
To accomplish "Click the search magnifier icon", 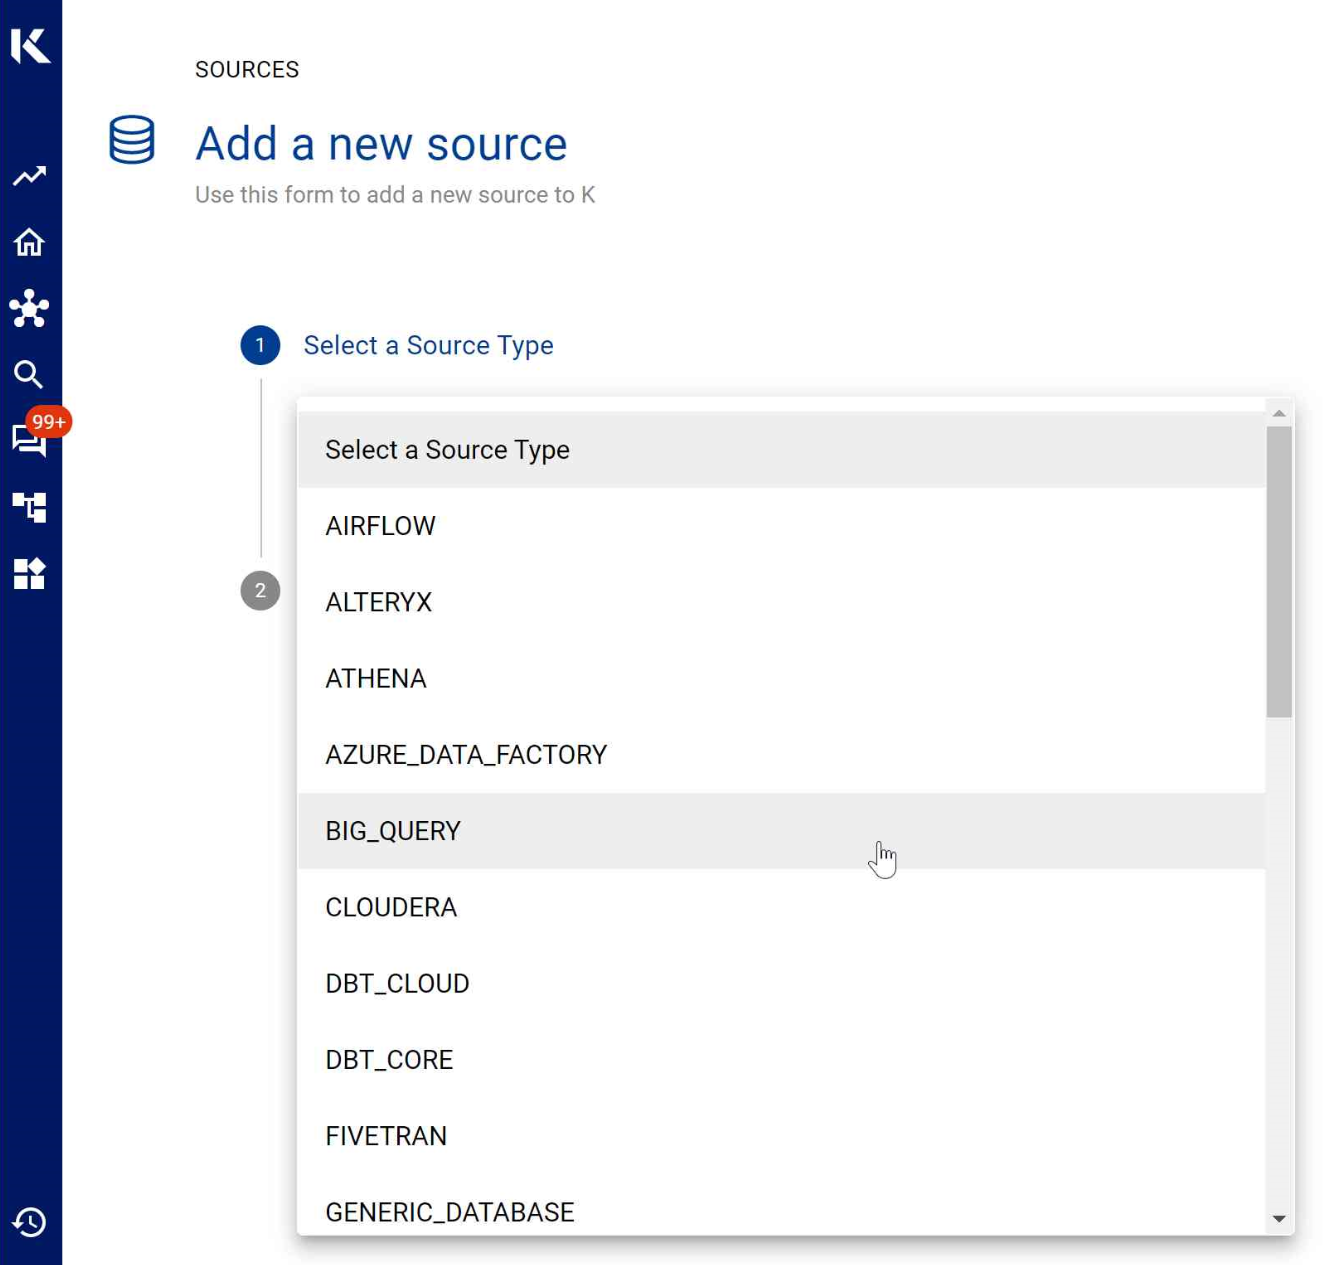I will [29, 375].
